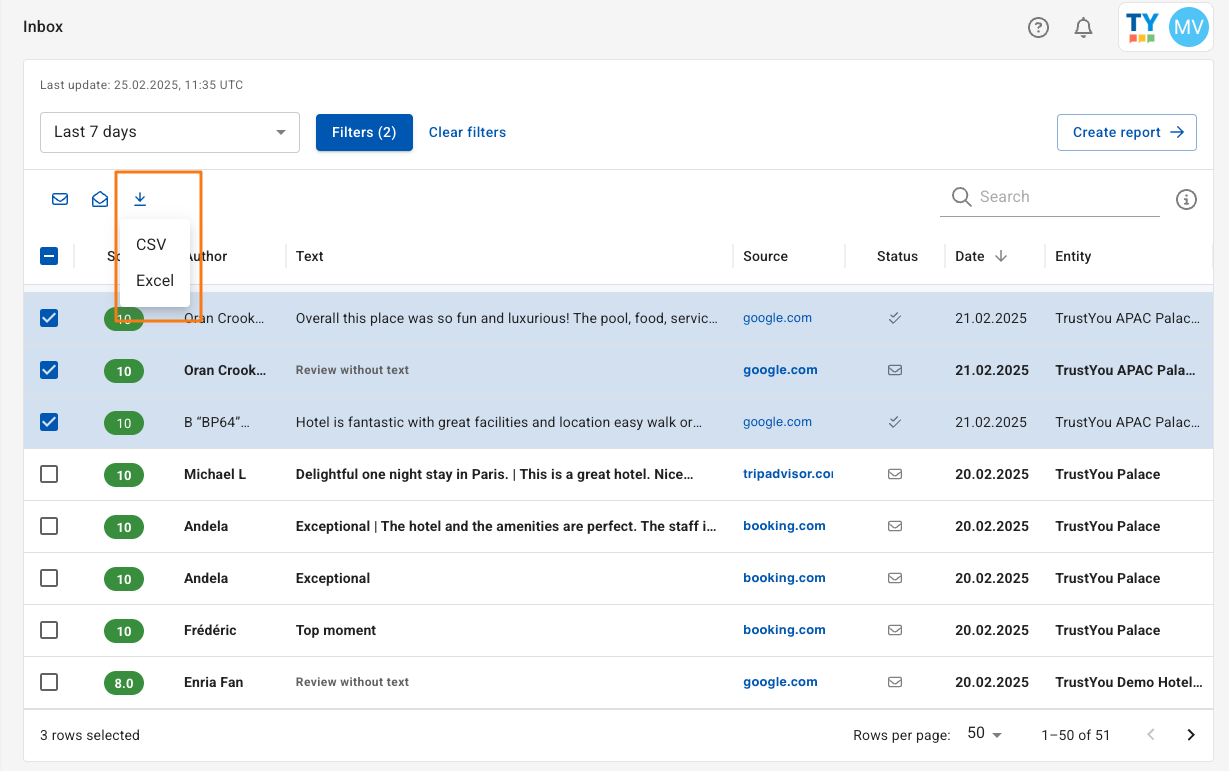
Task: Open the notifications bell icon
Action: pos(1083,28)
